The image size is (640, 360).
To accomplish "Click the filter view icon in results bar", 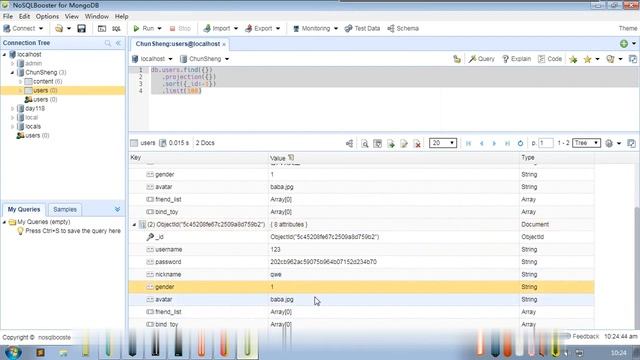I will (378, 143).
